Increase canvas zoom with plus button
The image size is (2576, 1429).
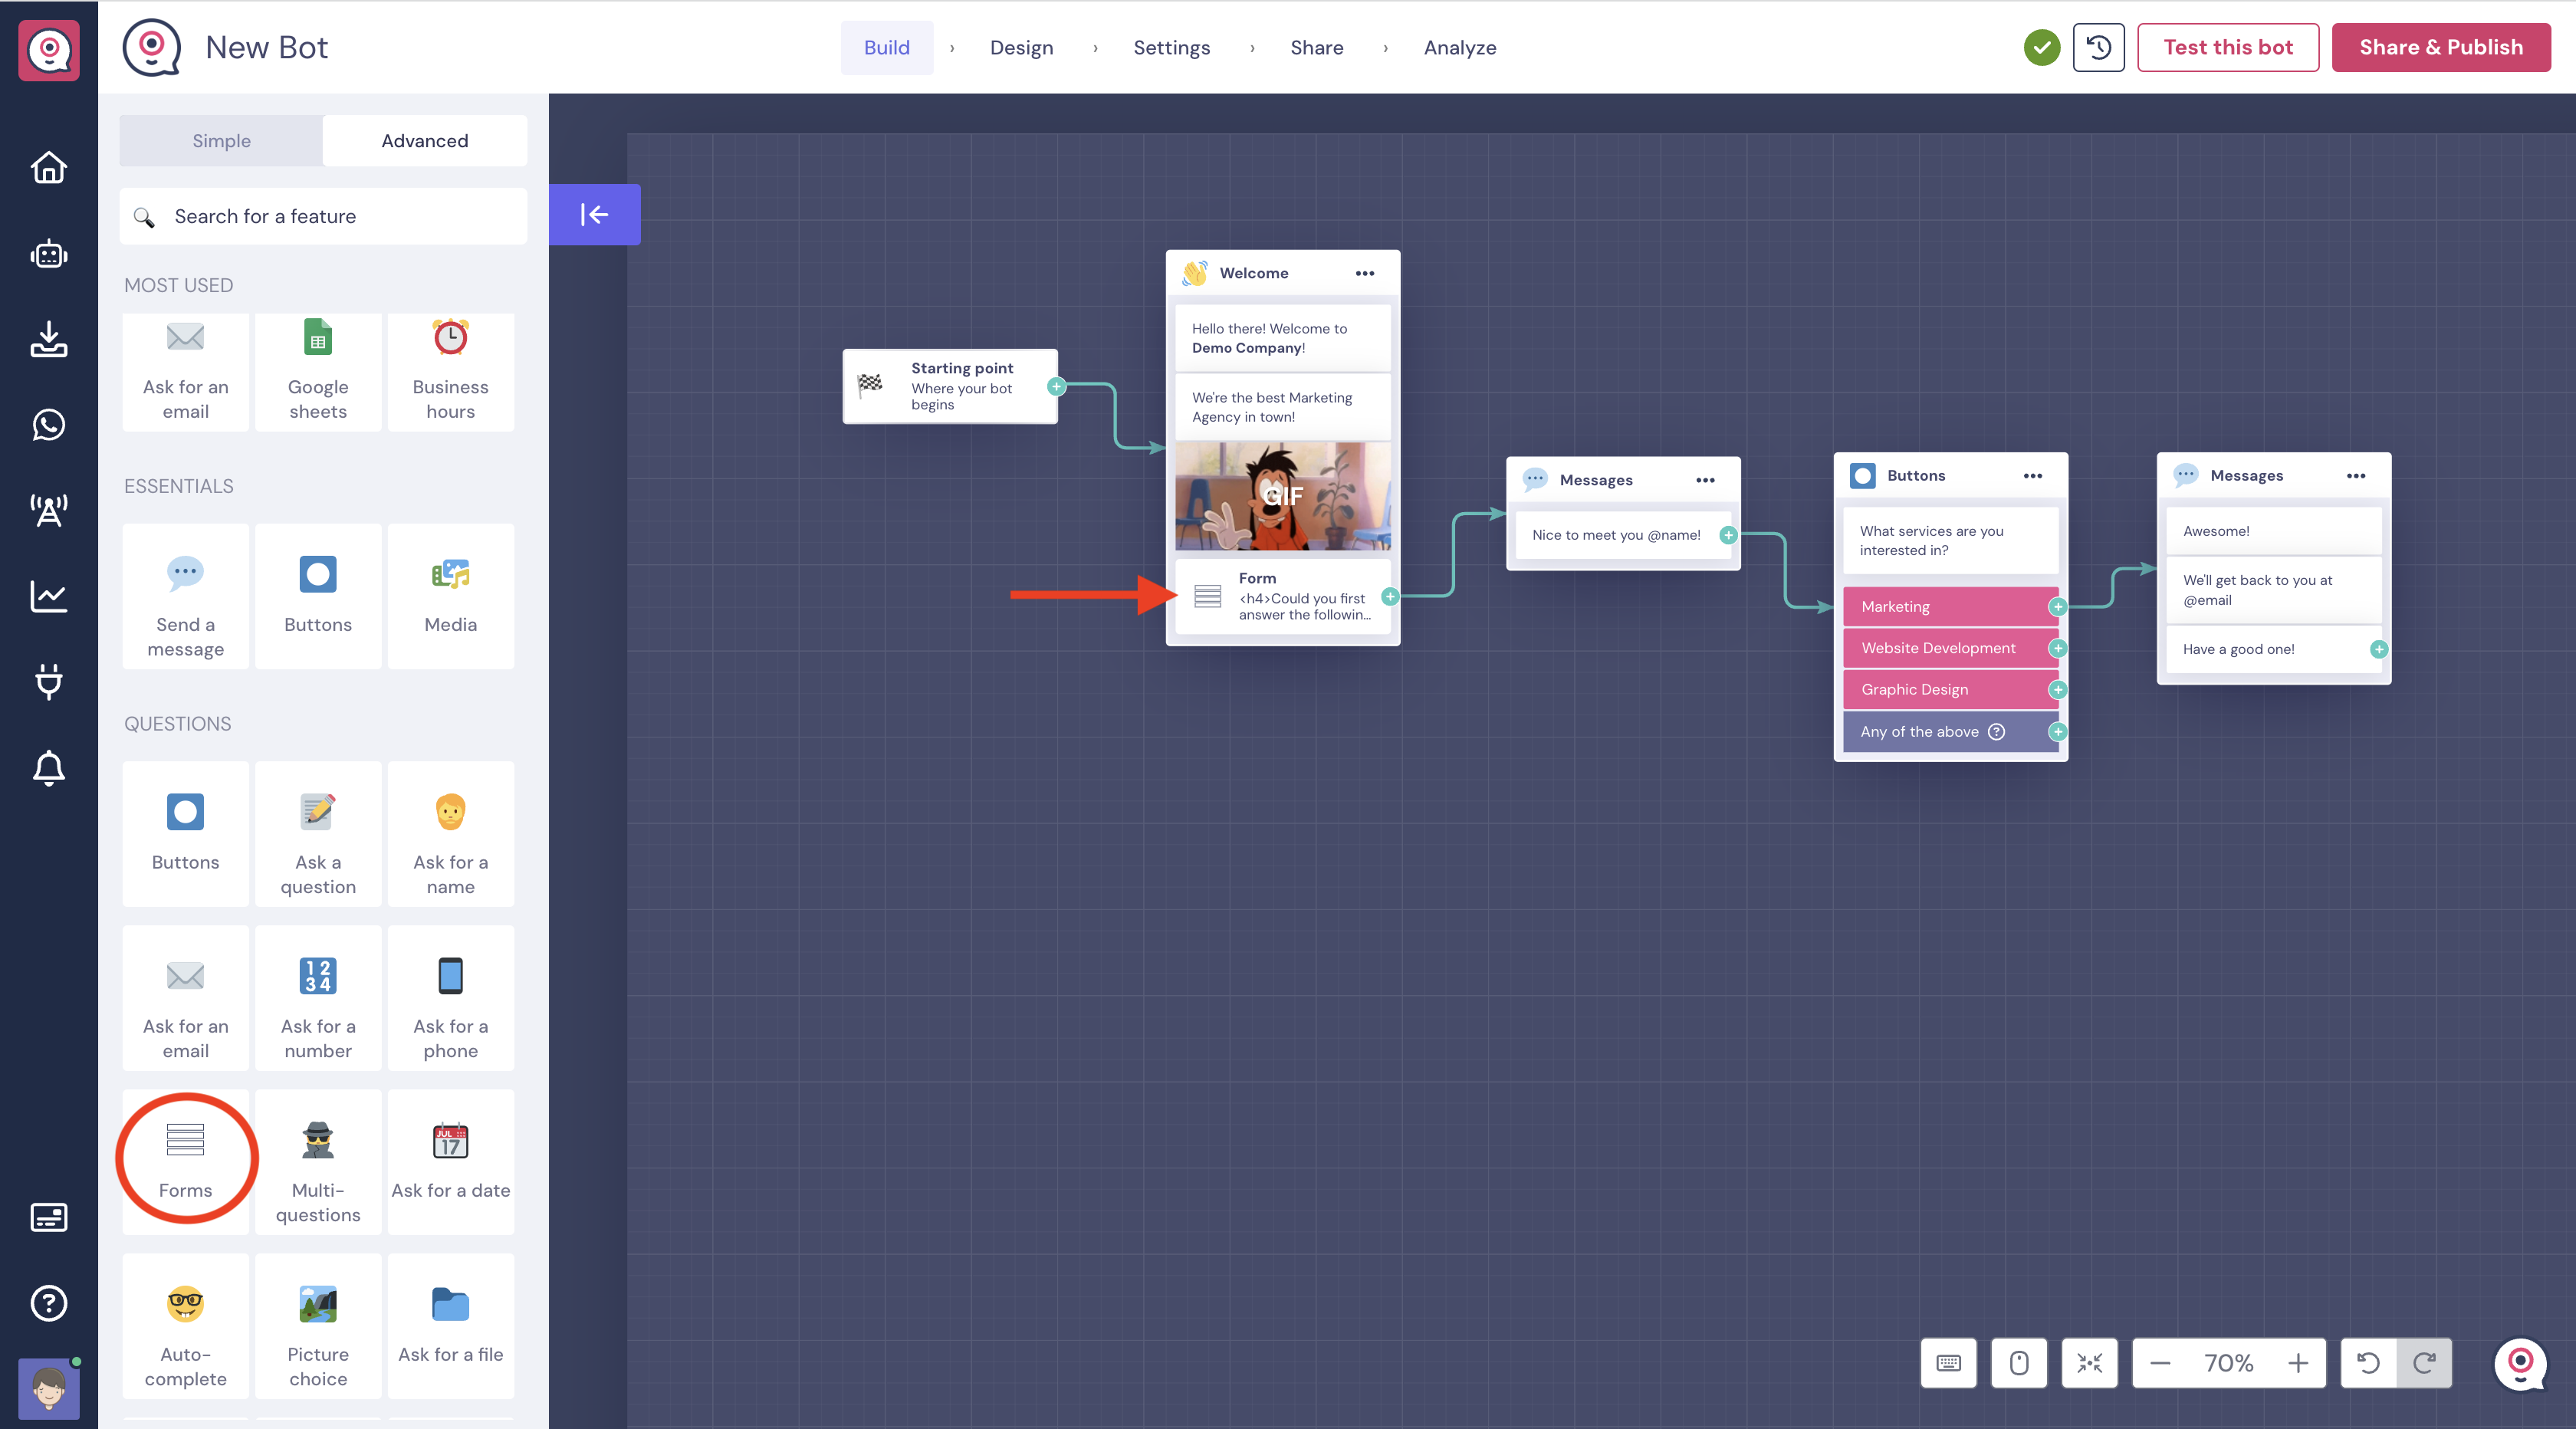(2298, 1363)
